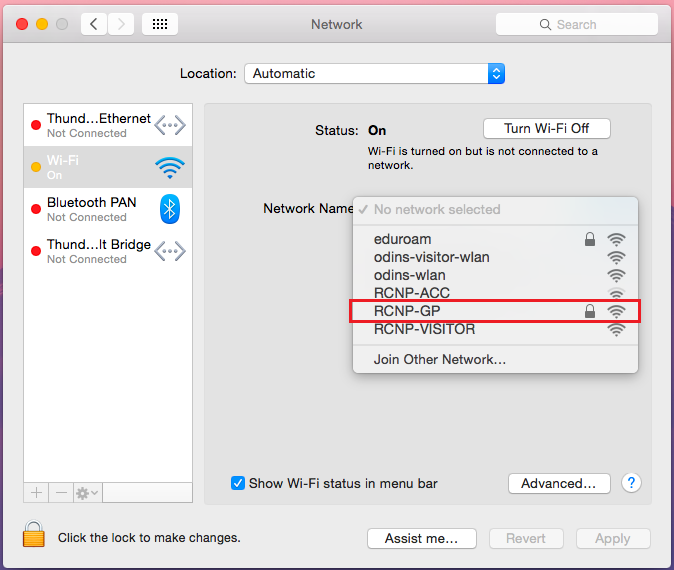674x570 pixels.
Task: Select Join Other Network option
Action: coord(440,359)
